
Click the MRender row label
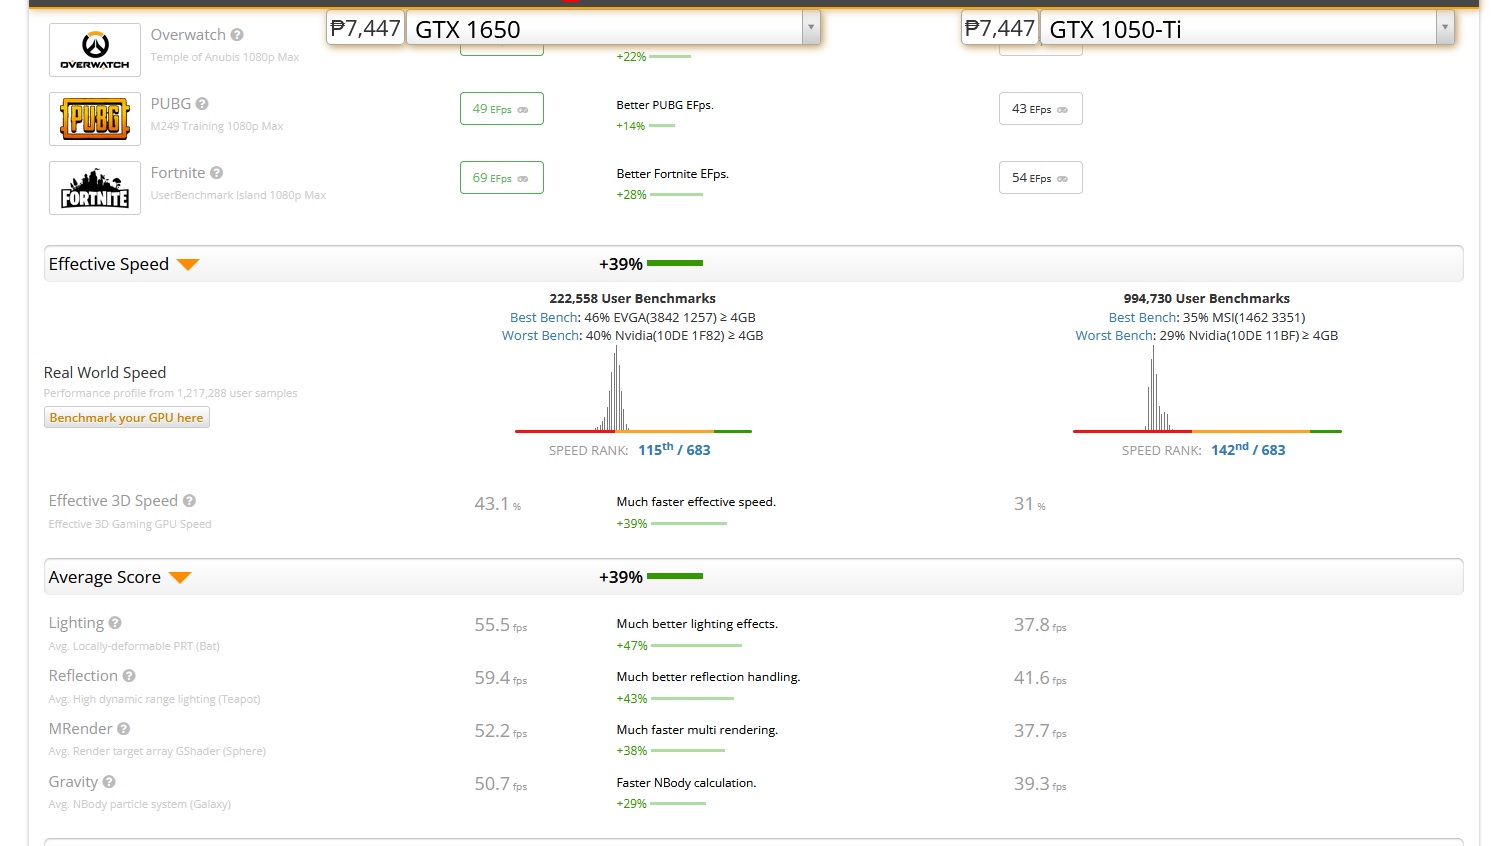(x=81, y=729)
